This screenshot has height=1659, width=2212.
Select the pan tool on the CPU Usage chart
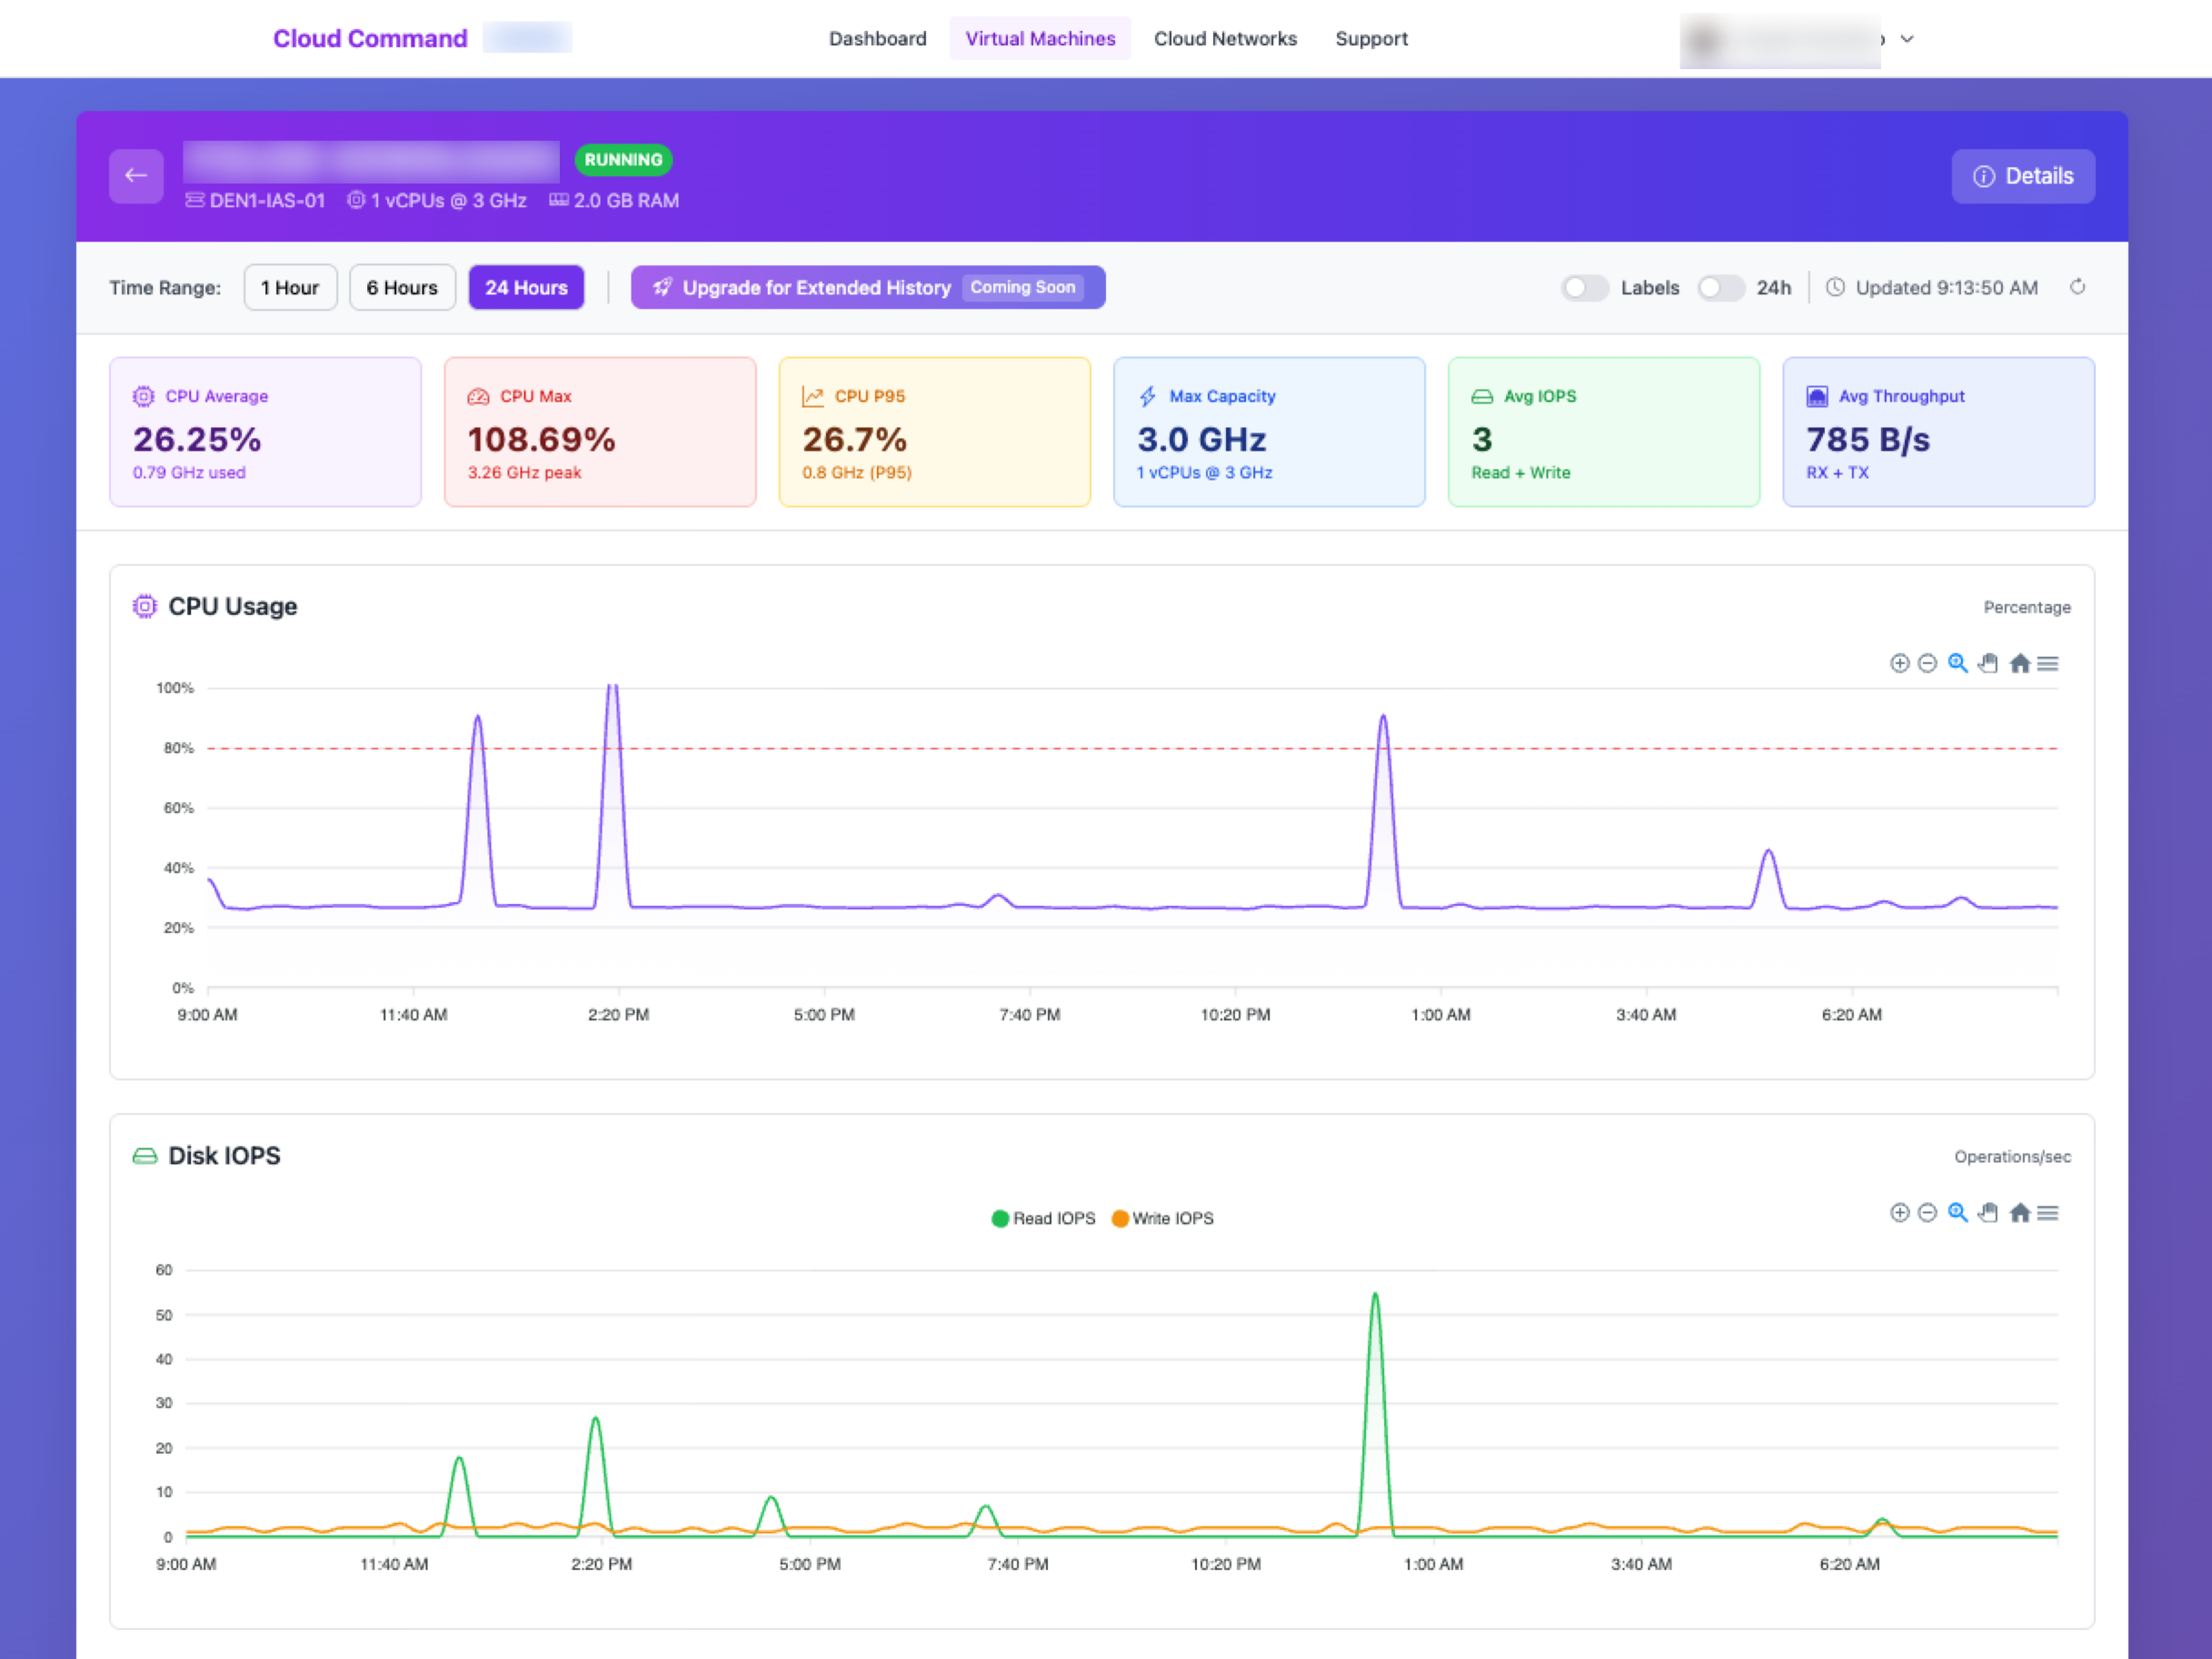point(1988,664)
